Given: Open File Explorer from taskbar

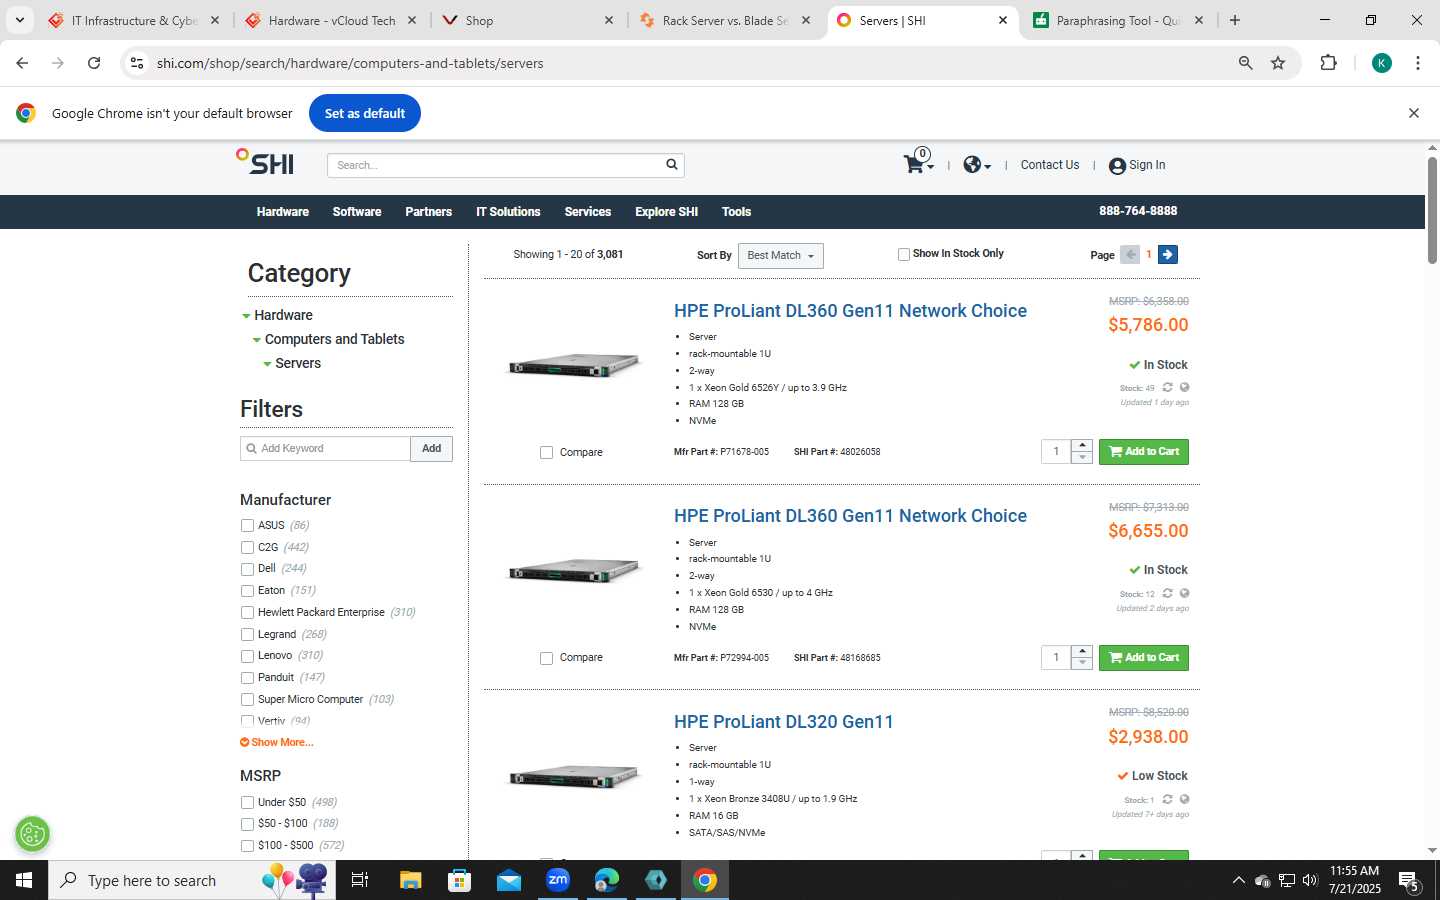Looking at the screenshot, I should [411, 880].
